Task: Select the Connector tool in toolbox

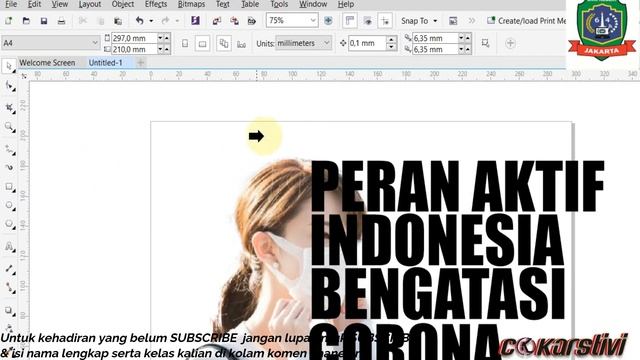Action: [x=9, y=287]
